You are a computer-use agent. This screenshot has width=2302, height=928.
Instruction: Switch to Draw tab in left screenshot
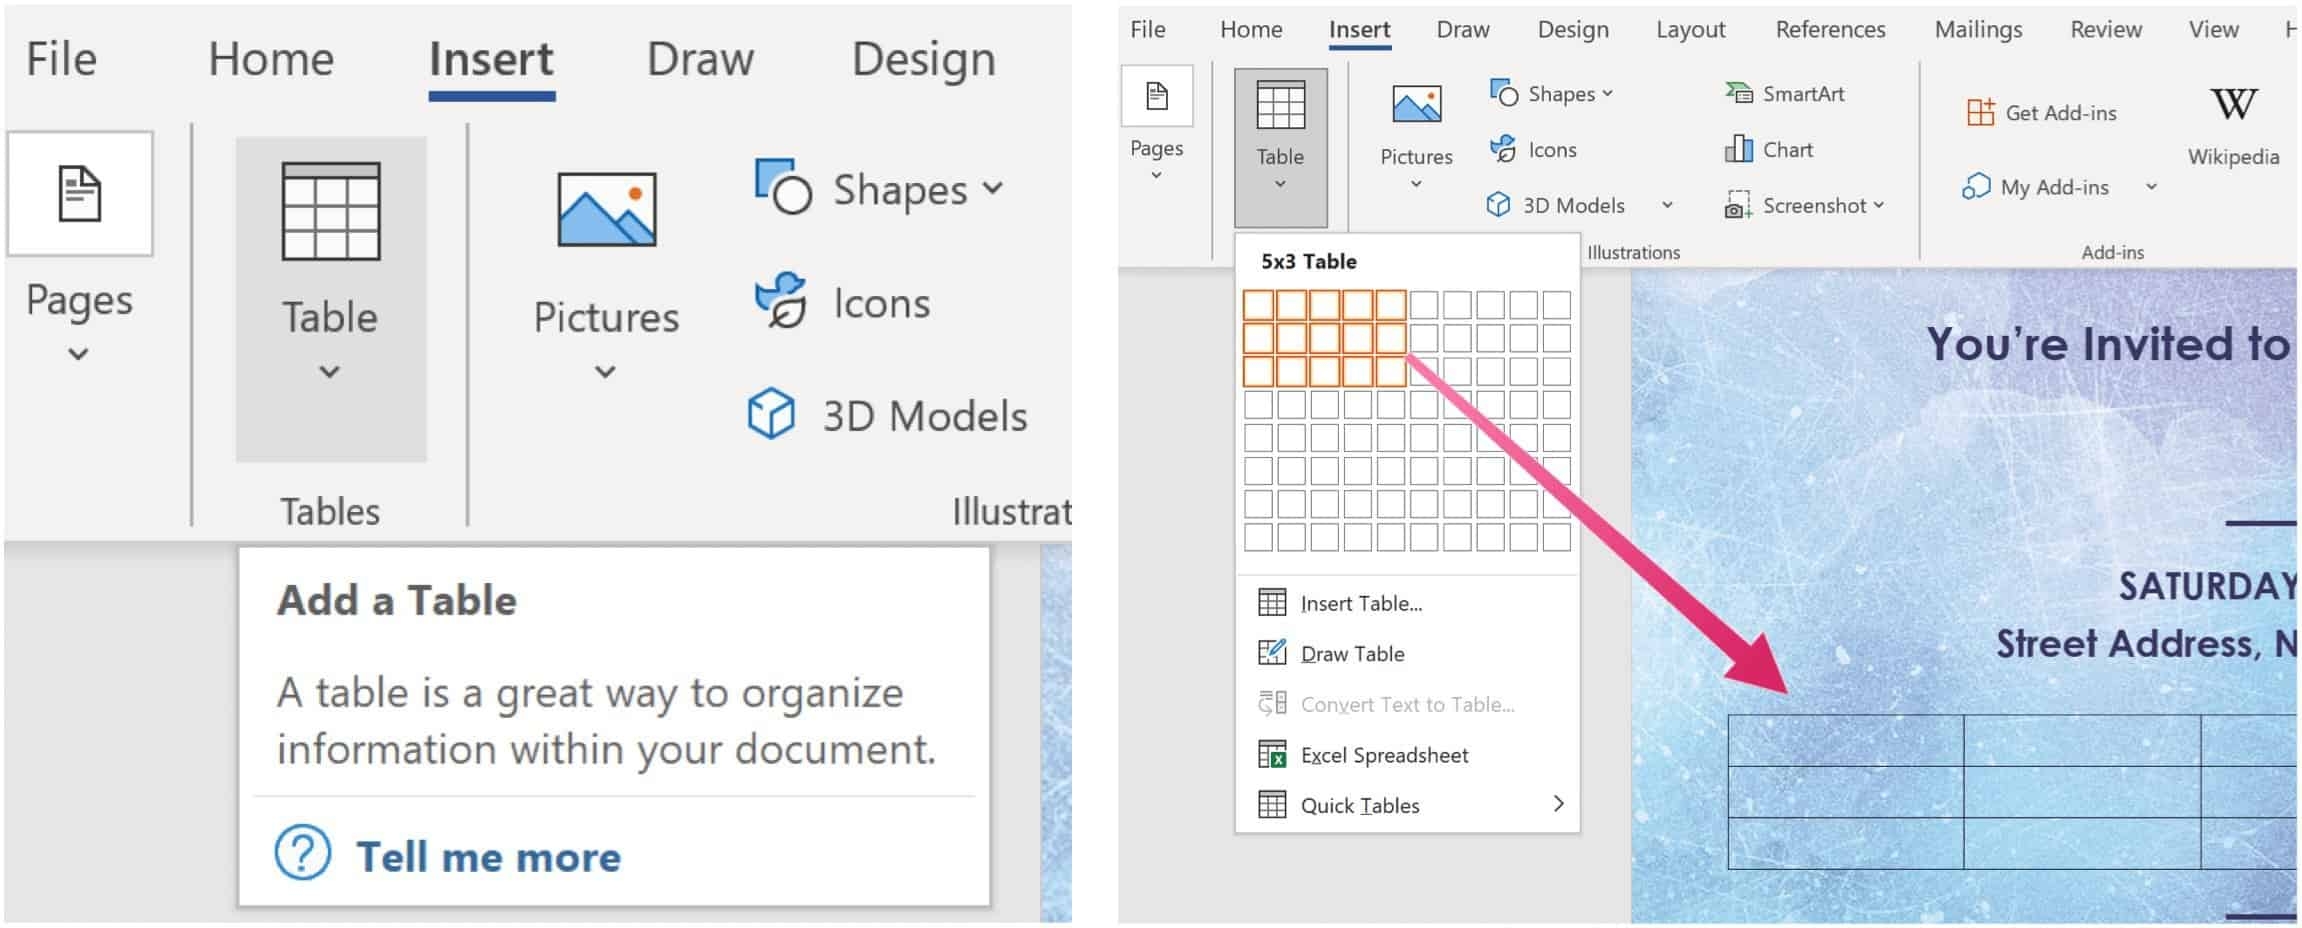coord(700,59)
